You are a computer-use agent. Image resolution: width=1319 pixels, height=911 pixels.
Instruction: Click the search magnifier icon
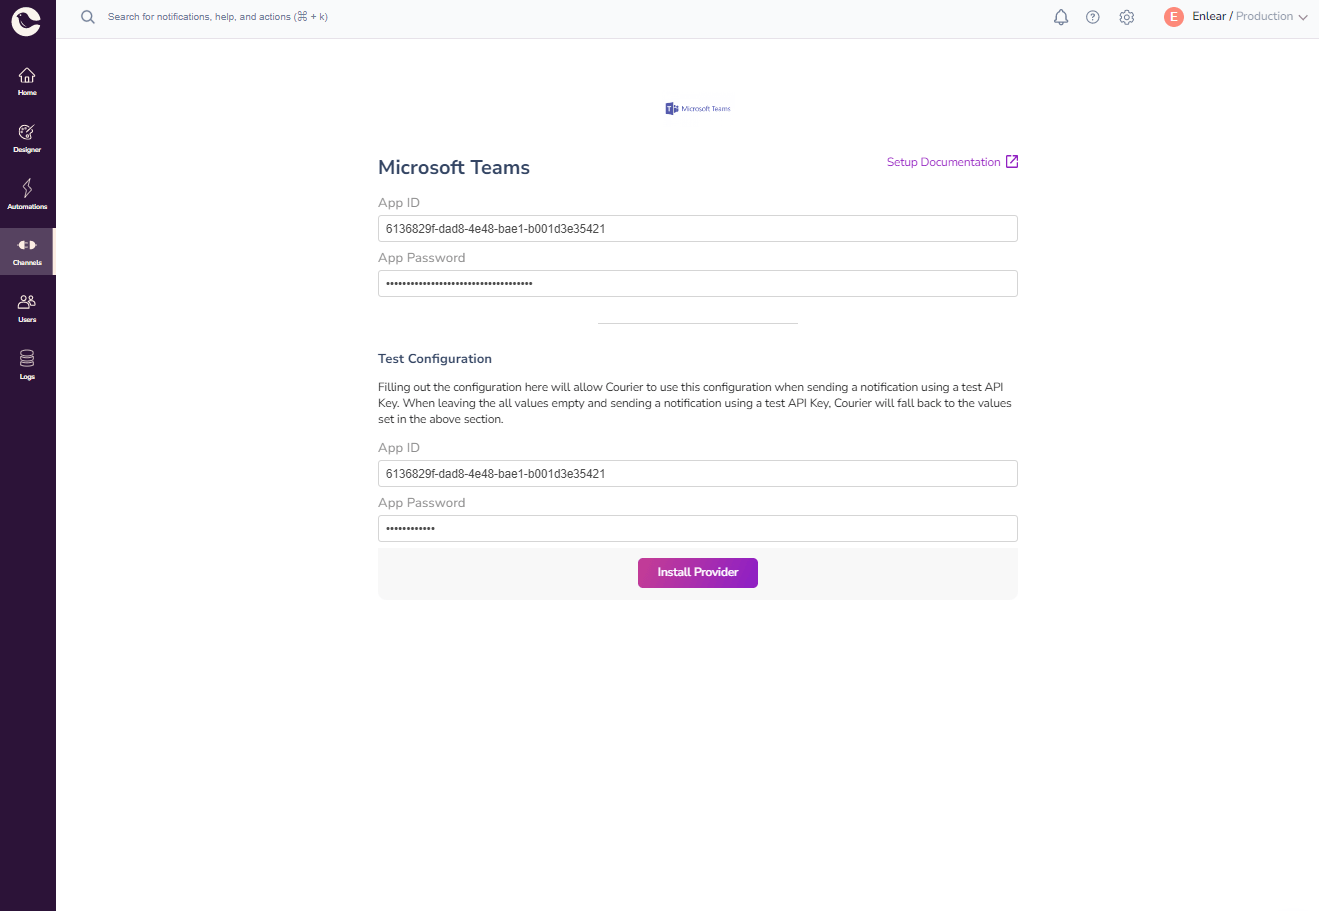[88, 17]
